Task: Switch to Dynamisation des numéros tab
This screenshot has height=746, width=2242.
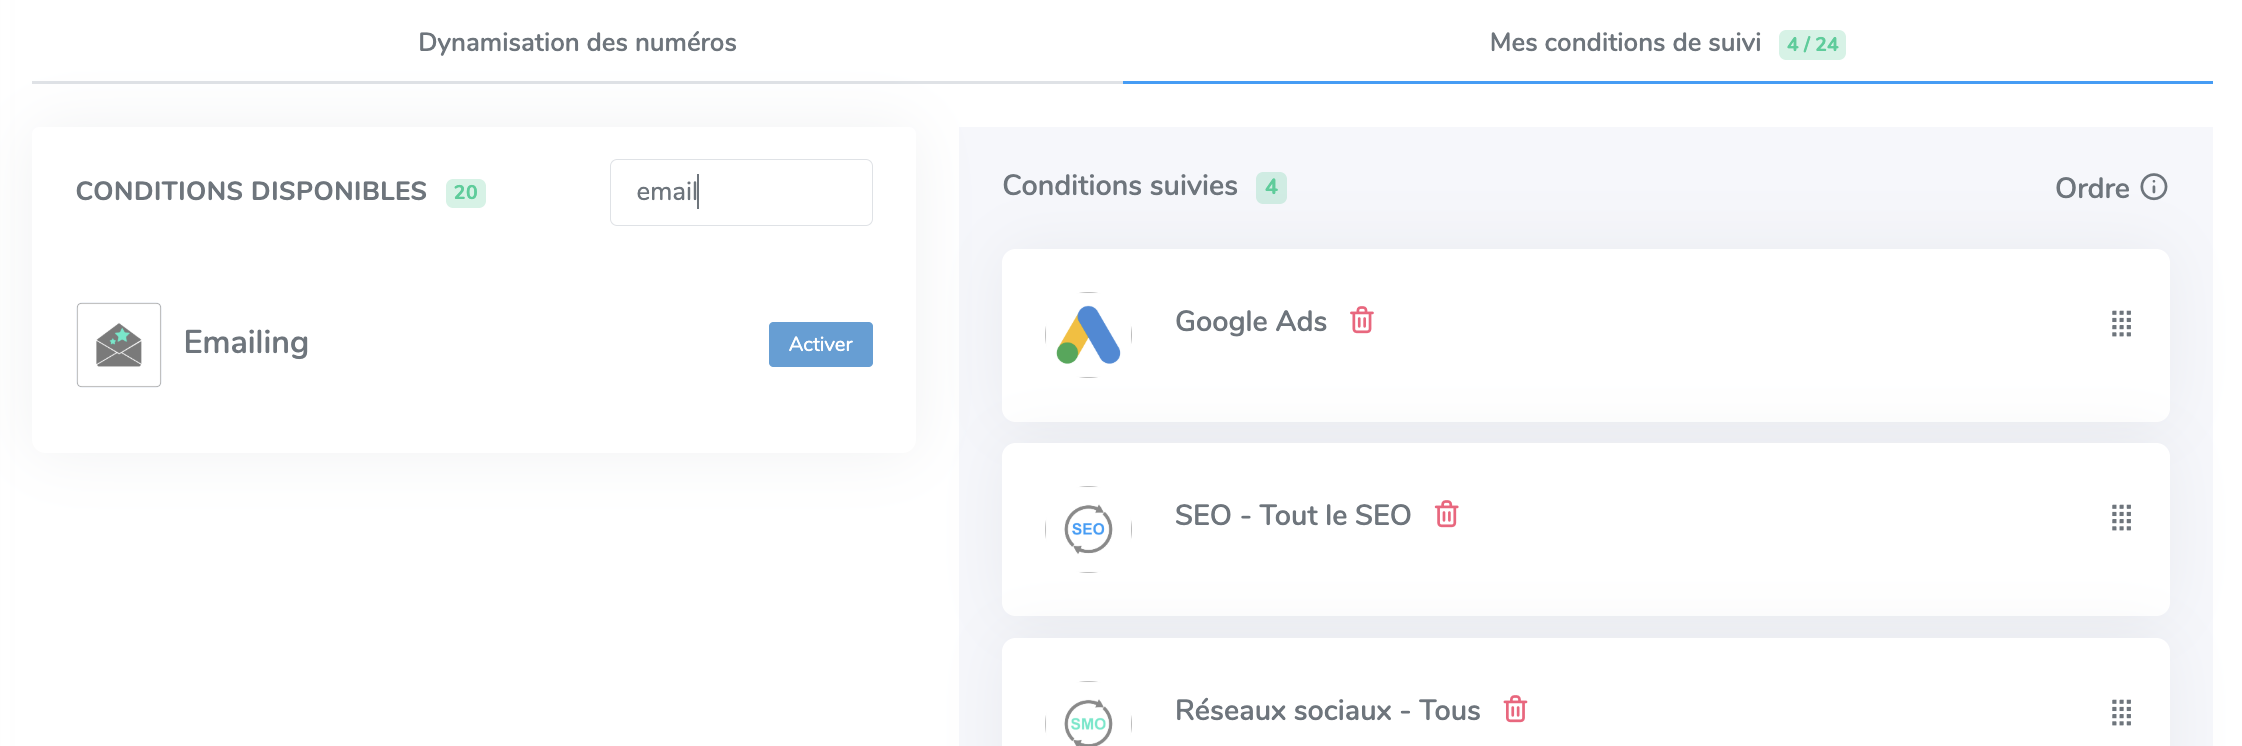Action: 577,42
